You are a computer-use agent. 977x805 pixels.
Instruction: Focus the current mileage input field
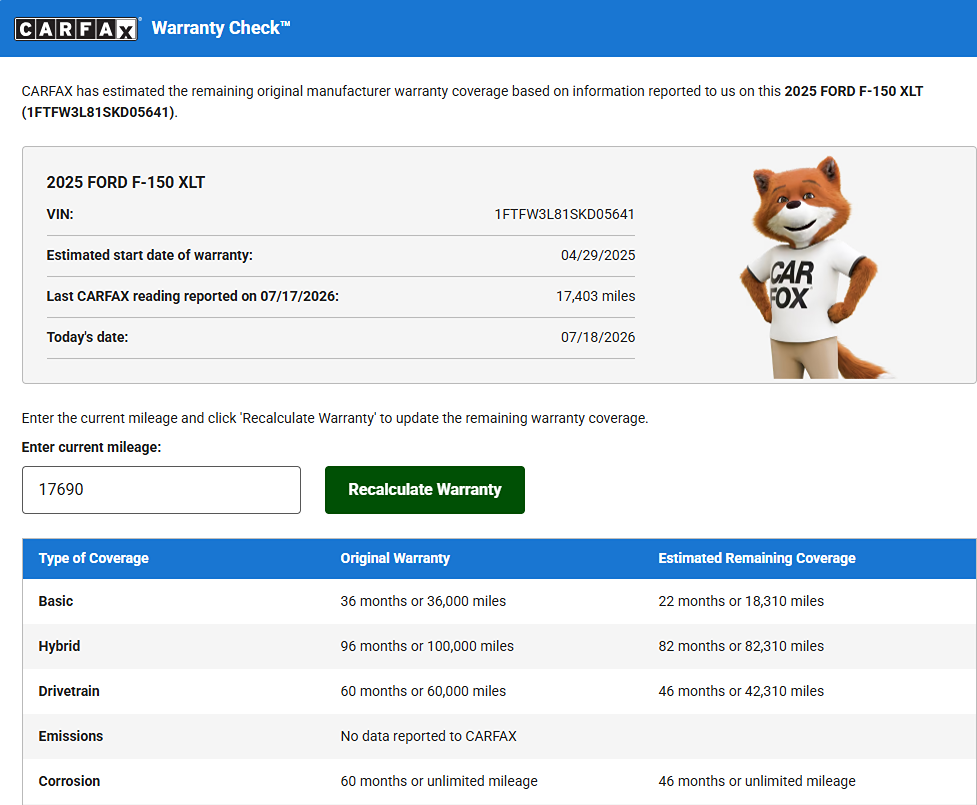161,490
